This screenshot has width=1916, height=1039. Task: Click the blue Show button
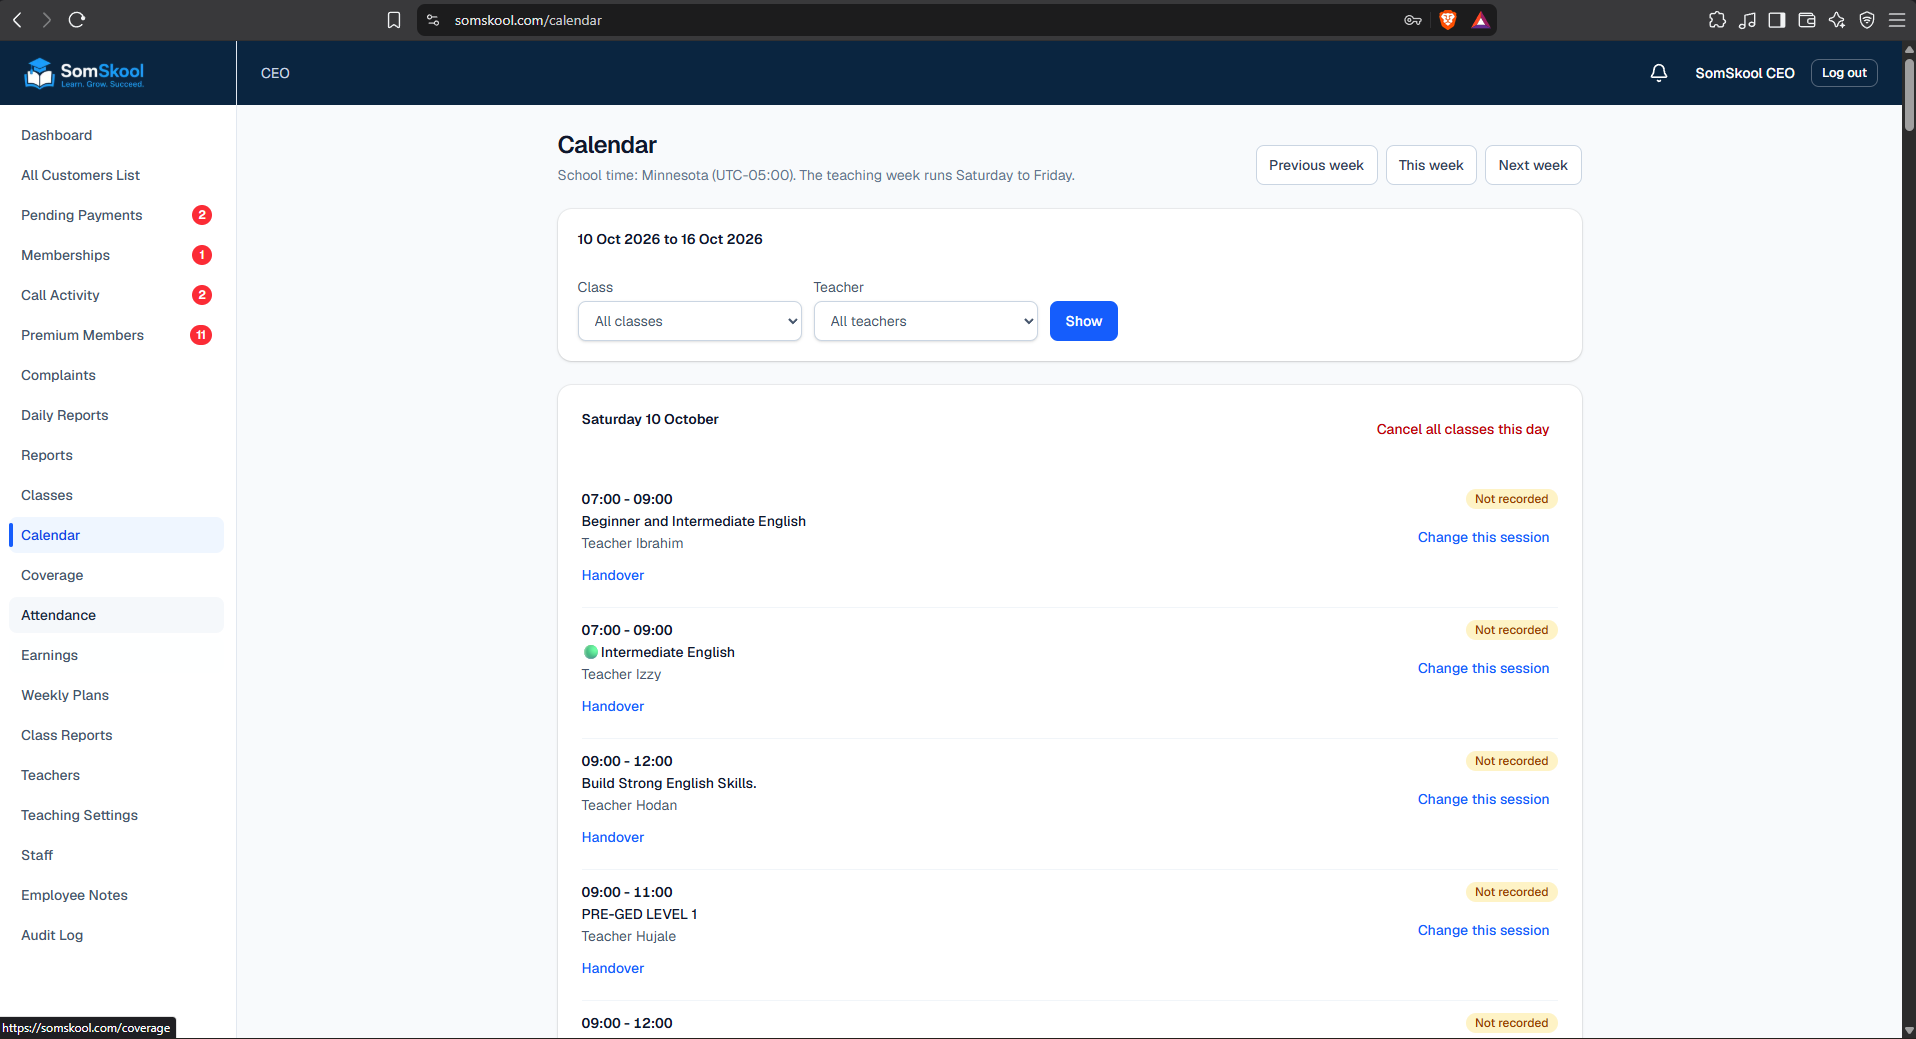coord(1083,321)
